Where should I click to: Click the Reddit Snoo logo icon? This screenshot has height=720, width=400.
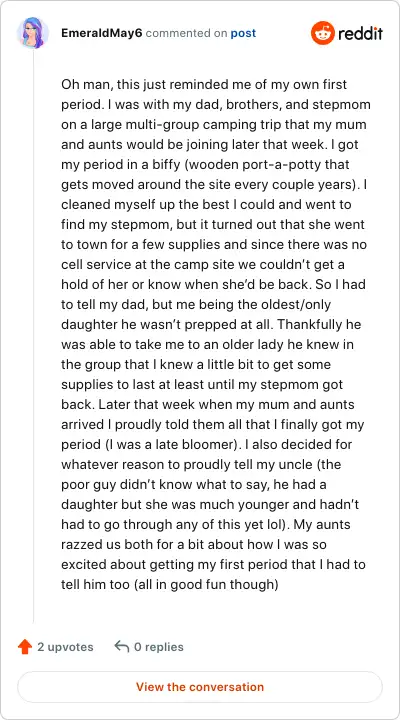[322, 33]
